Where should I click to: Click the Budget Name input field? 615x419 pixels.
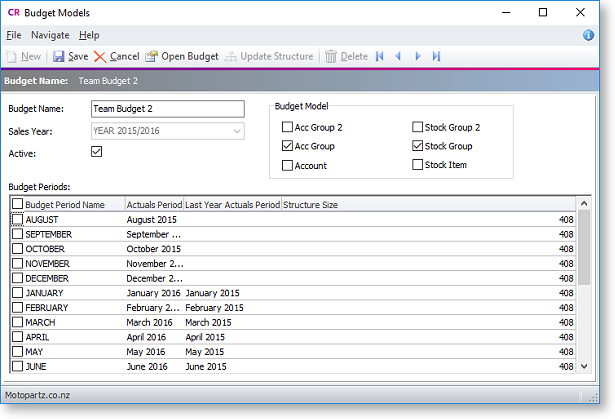168,109
